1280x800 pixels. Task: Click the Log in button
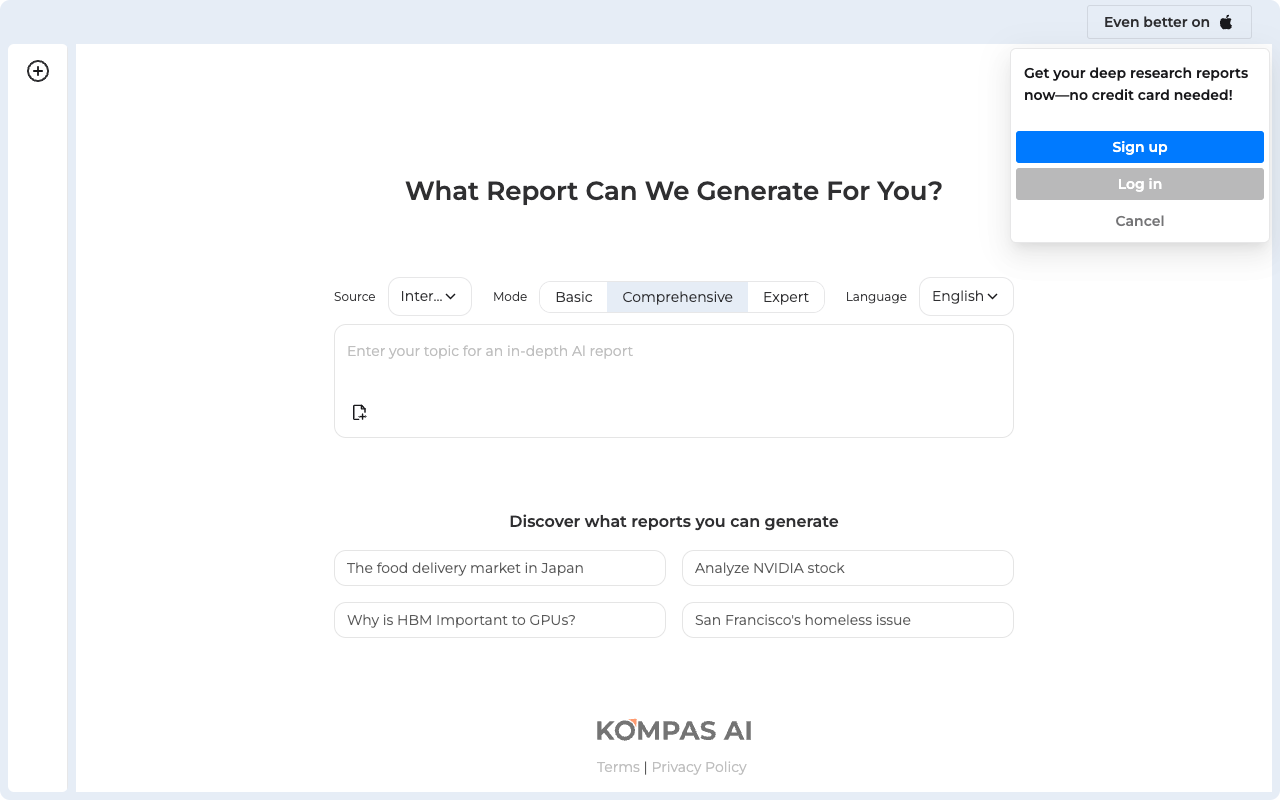point(1140,184)
